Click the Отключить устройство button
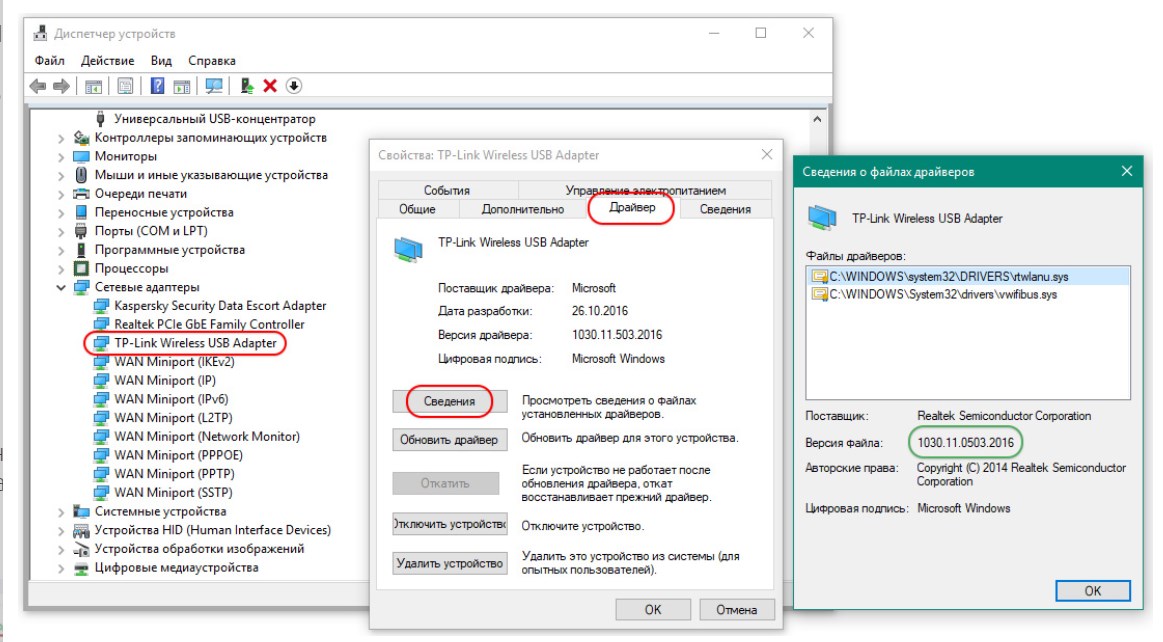The height and width of the screenshot is (642, 1163). 449,524
